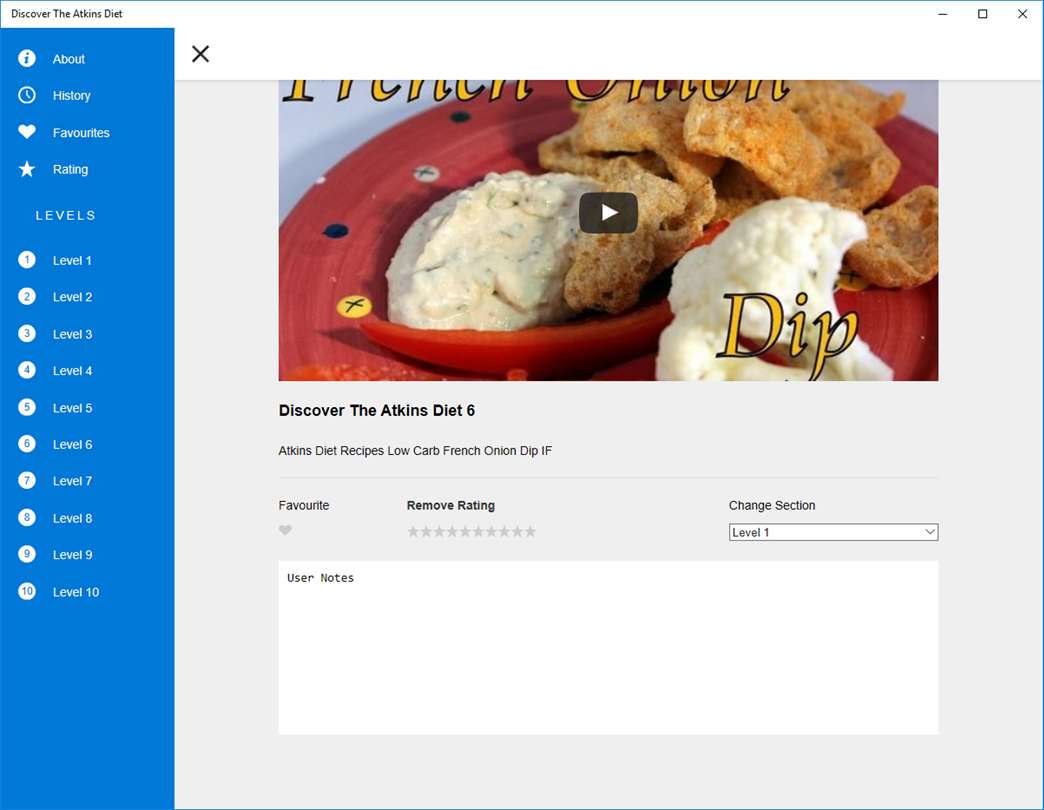This screenshot has width=1044, height=810.
Task: Close the Discover The Atkins Diet window
Action: click(x=1022, y=14)
